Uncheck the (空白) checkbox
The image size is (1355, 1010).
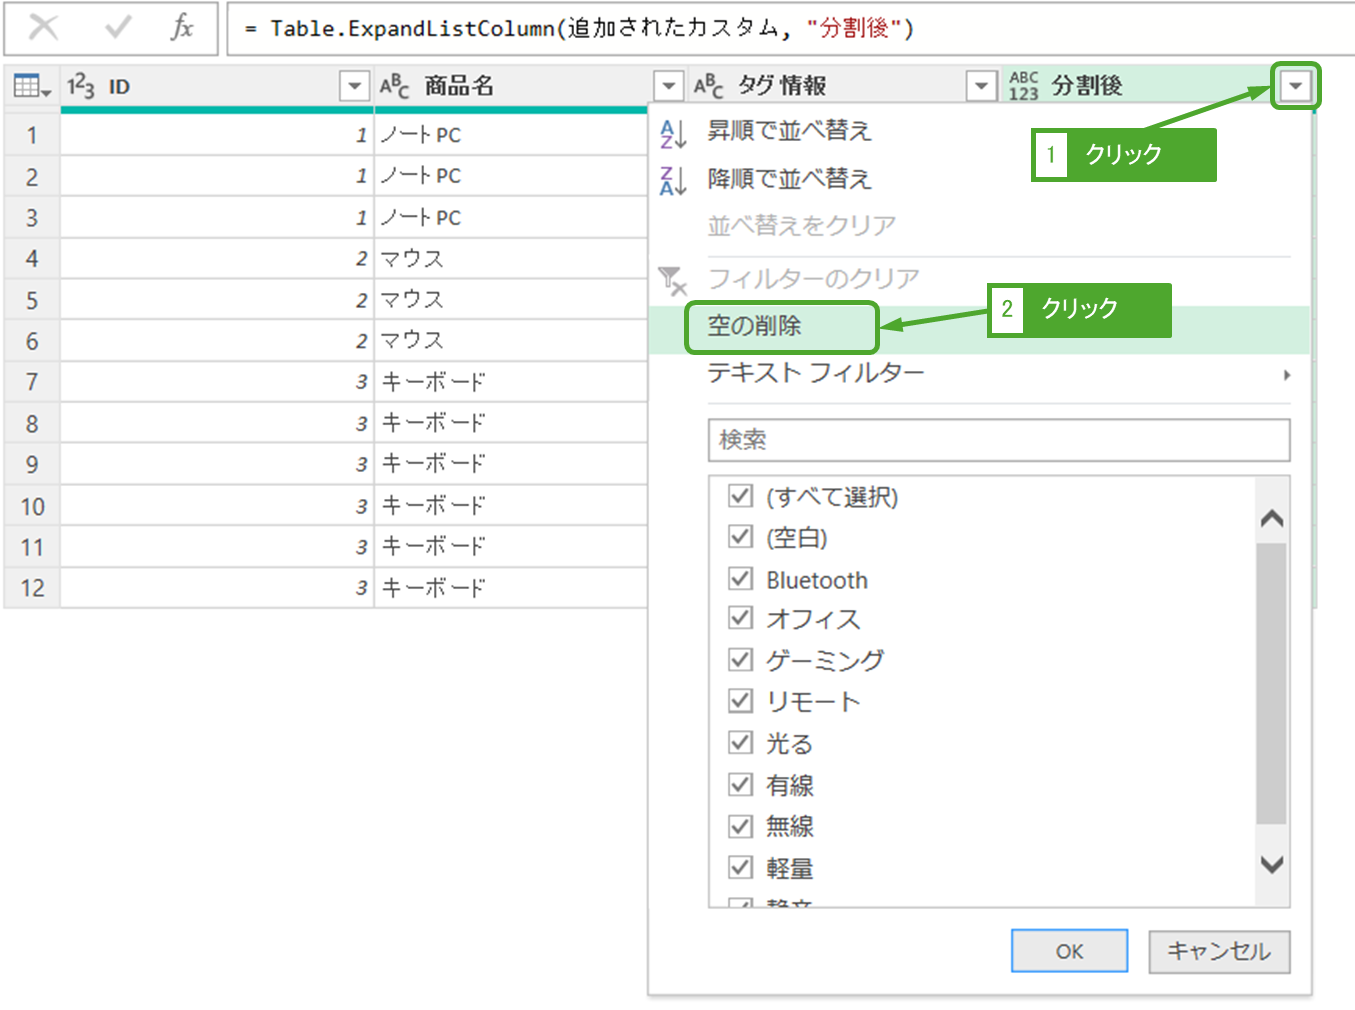pyautogui.click(x=740, y=537)
